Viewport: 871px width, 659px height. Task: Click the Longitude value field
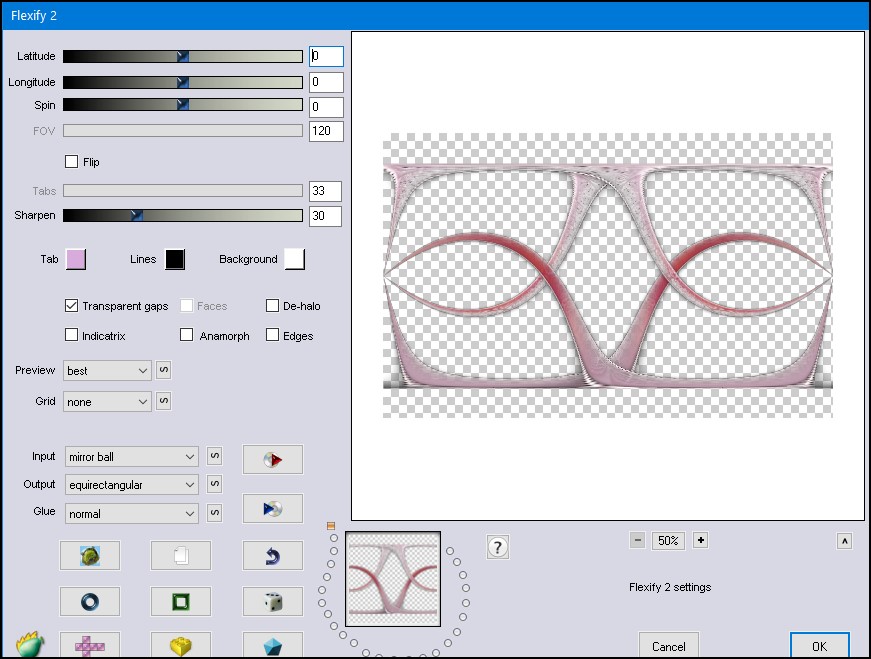pyautogui.click(x=326, y=82)
